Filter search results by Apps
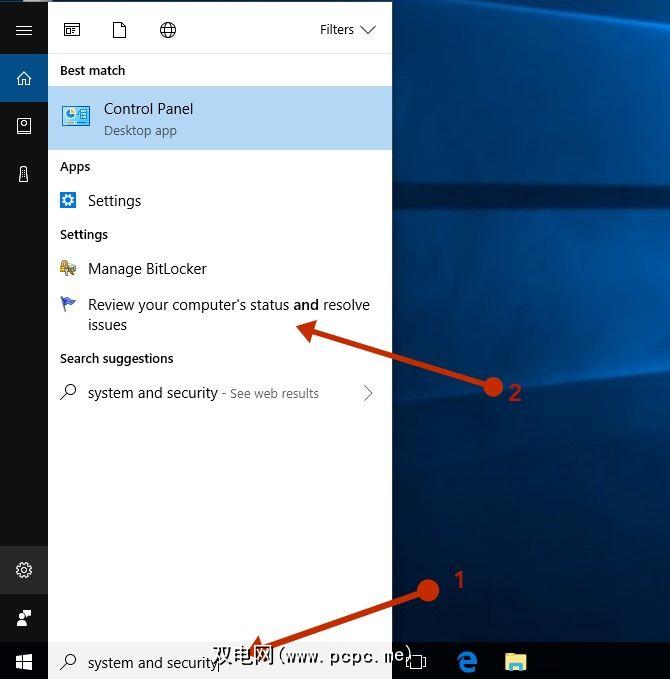This screenshot has width=670, height=679. [x=72, y=30]
